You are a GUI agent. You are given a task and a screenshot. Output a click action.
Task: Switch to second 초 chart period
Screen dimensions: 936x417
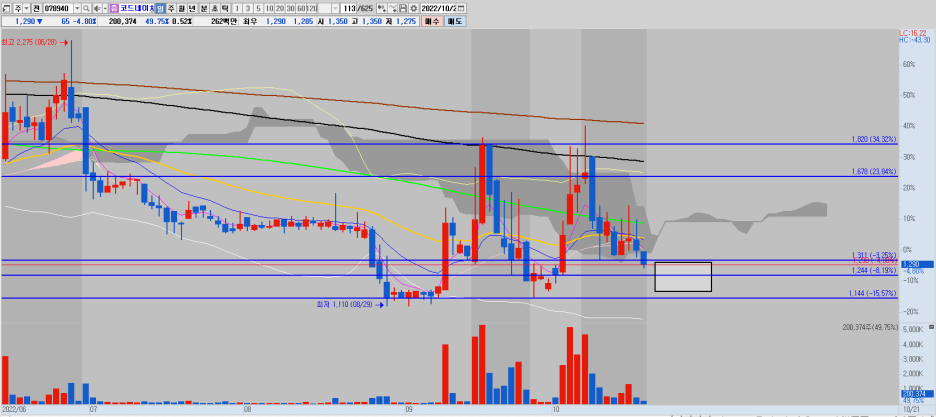click(214, 8)
